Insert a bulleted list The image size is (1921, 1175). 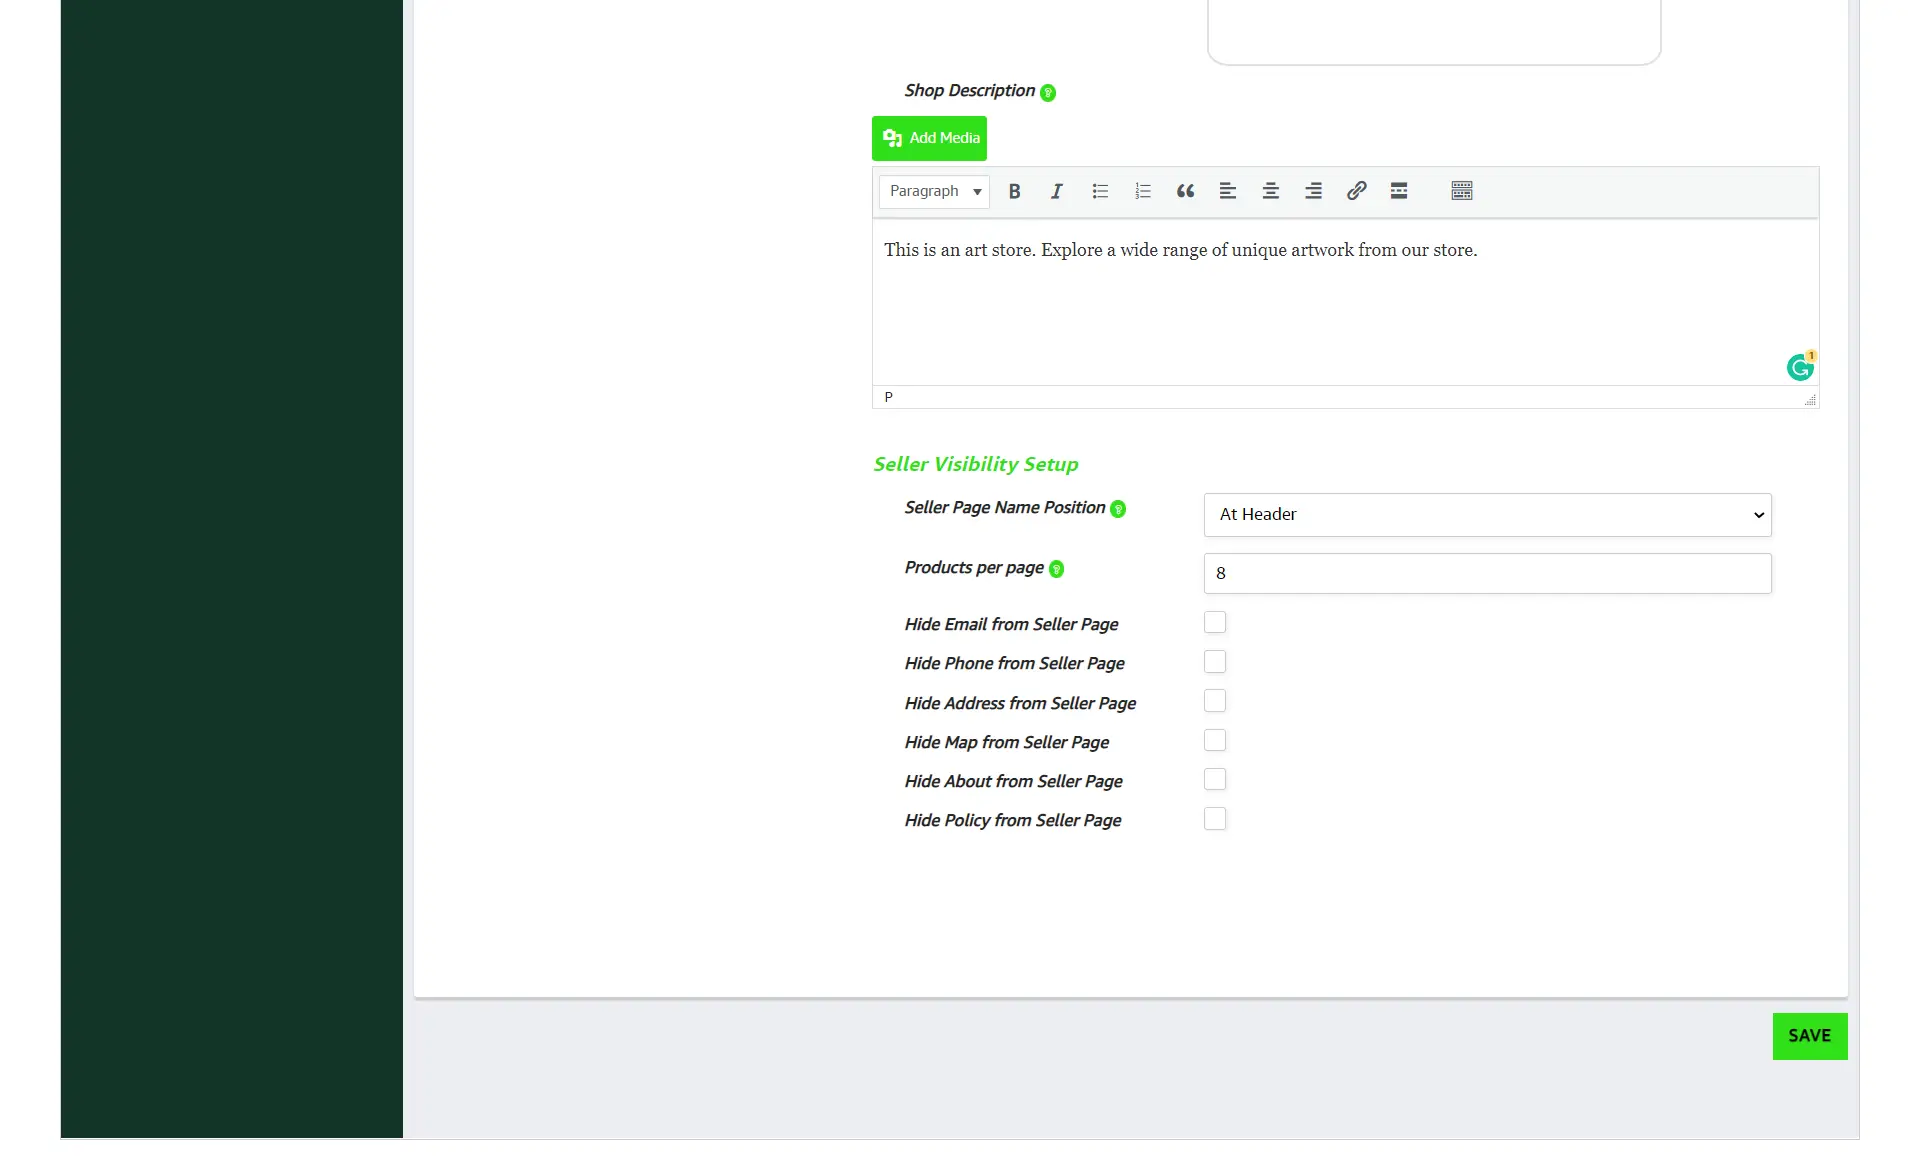1100,191
